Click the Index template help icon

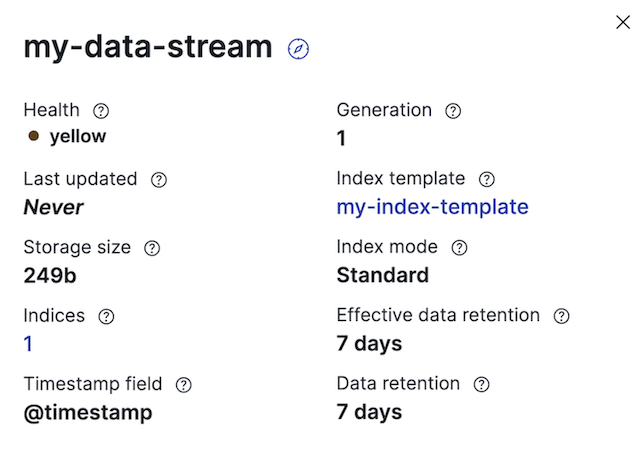487,180
